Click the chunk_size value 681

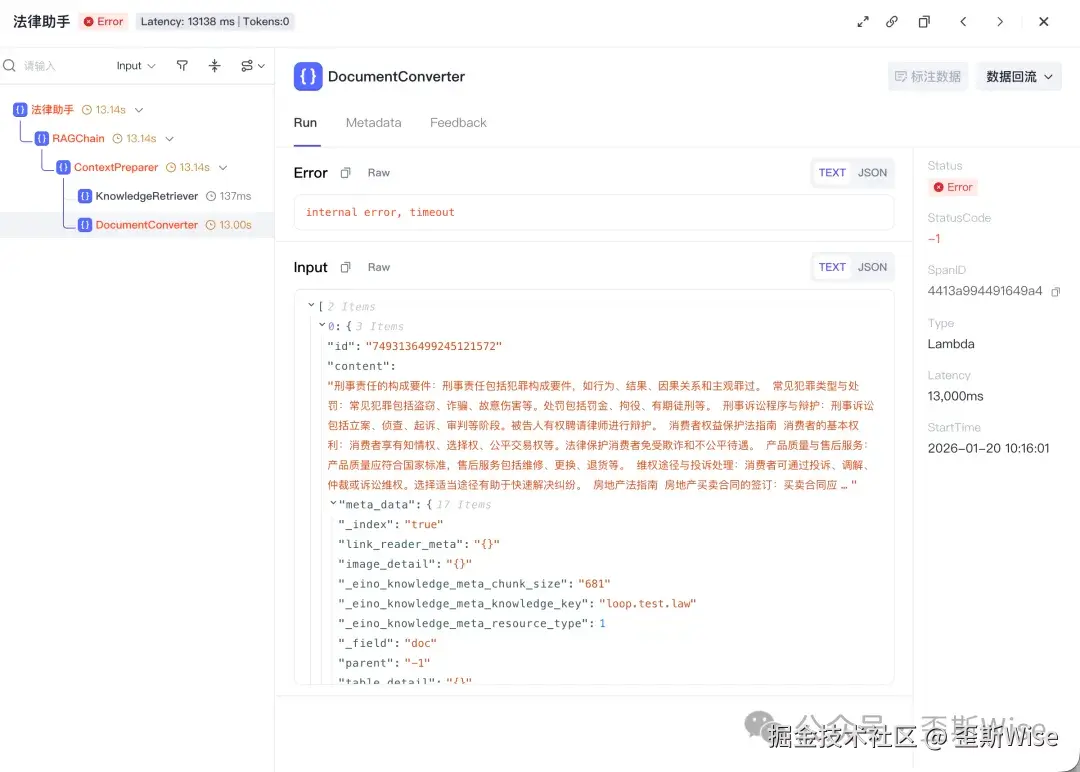(594, 584)
